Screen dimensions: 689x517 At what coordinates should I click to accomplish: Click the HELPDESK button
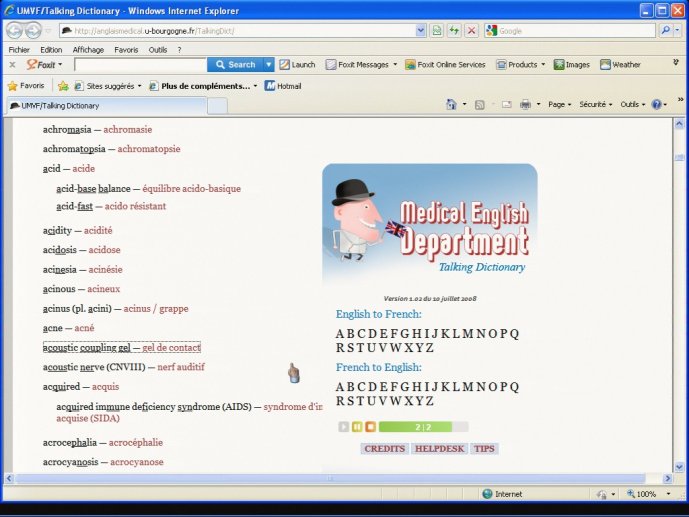(439, 448)
